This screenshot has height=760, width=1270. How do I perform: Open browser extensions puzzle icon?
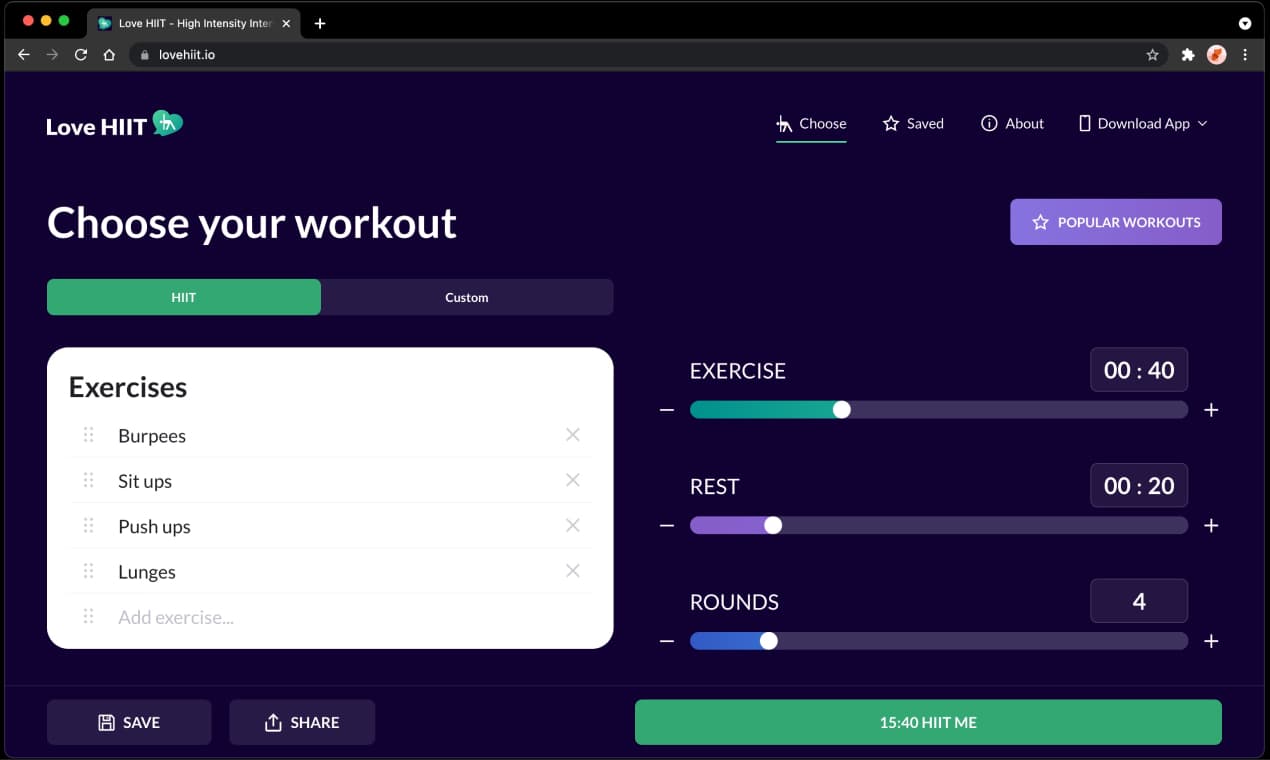click(x=1188, y=55)
